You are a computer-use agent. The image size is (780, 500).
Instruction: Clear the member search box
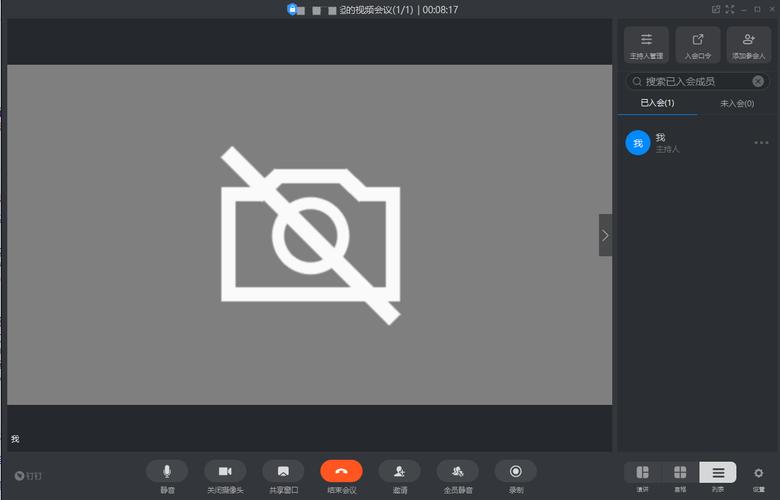758,81
